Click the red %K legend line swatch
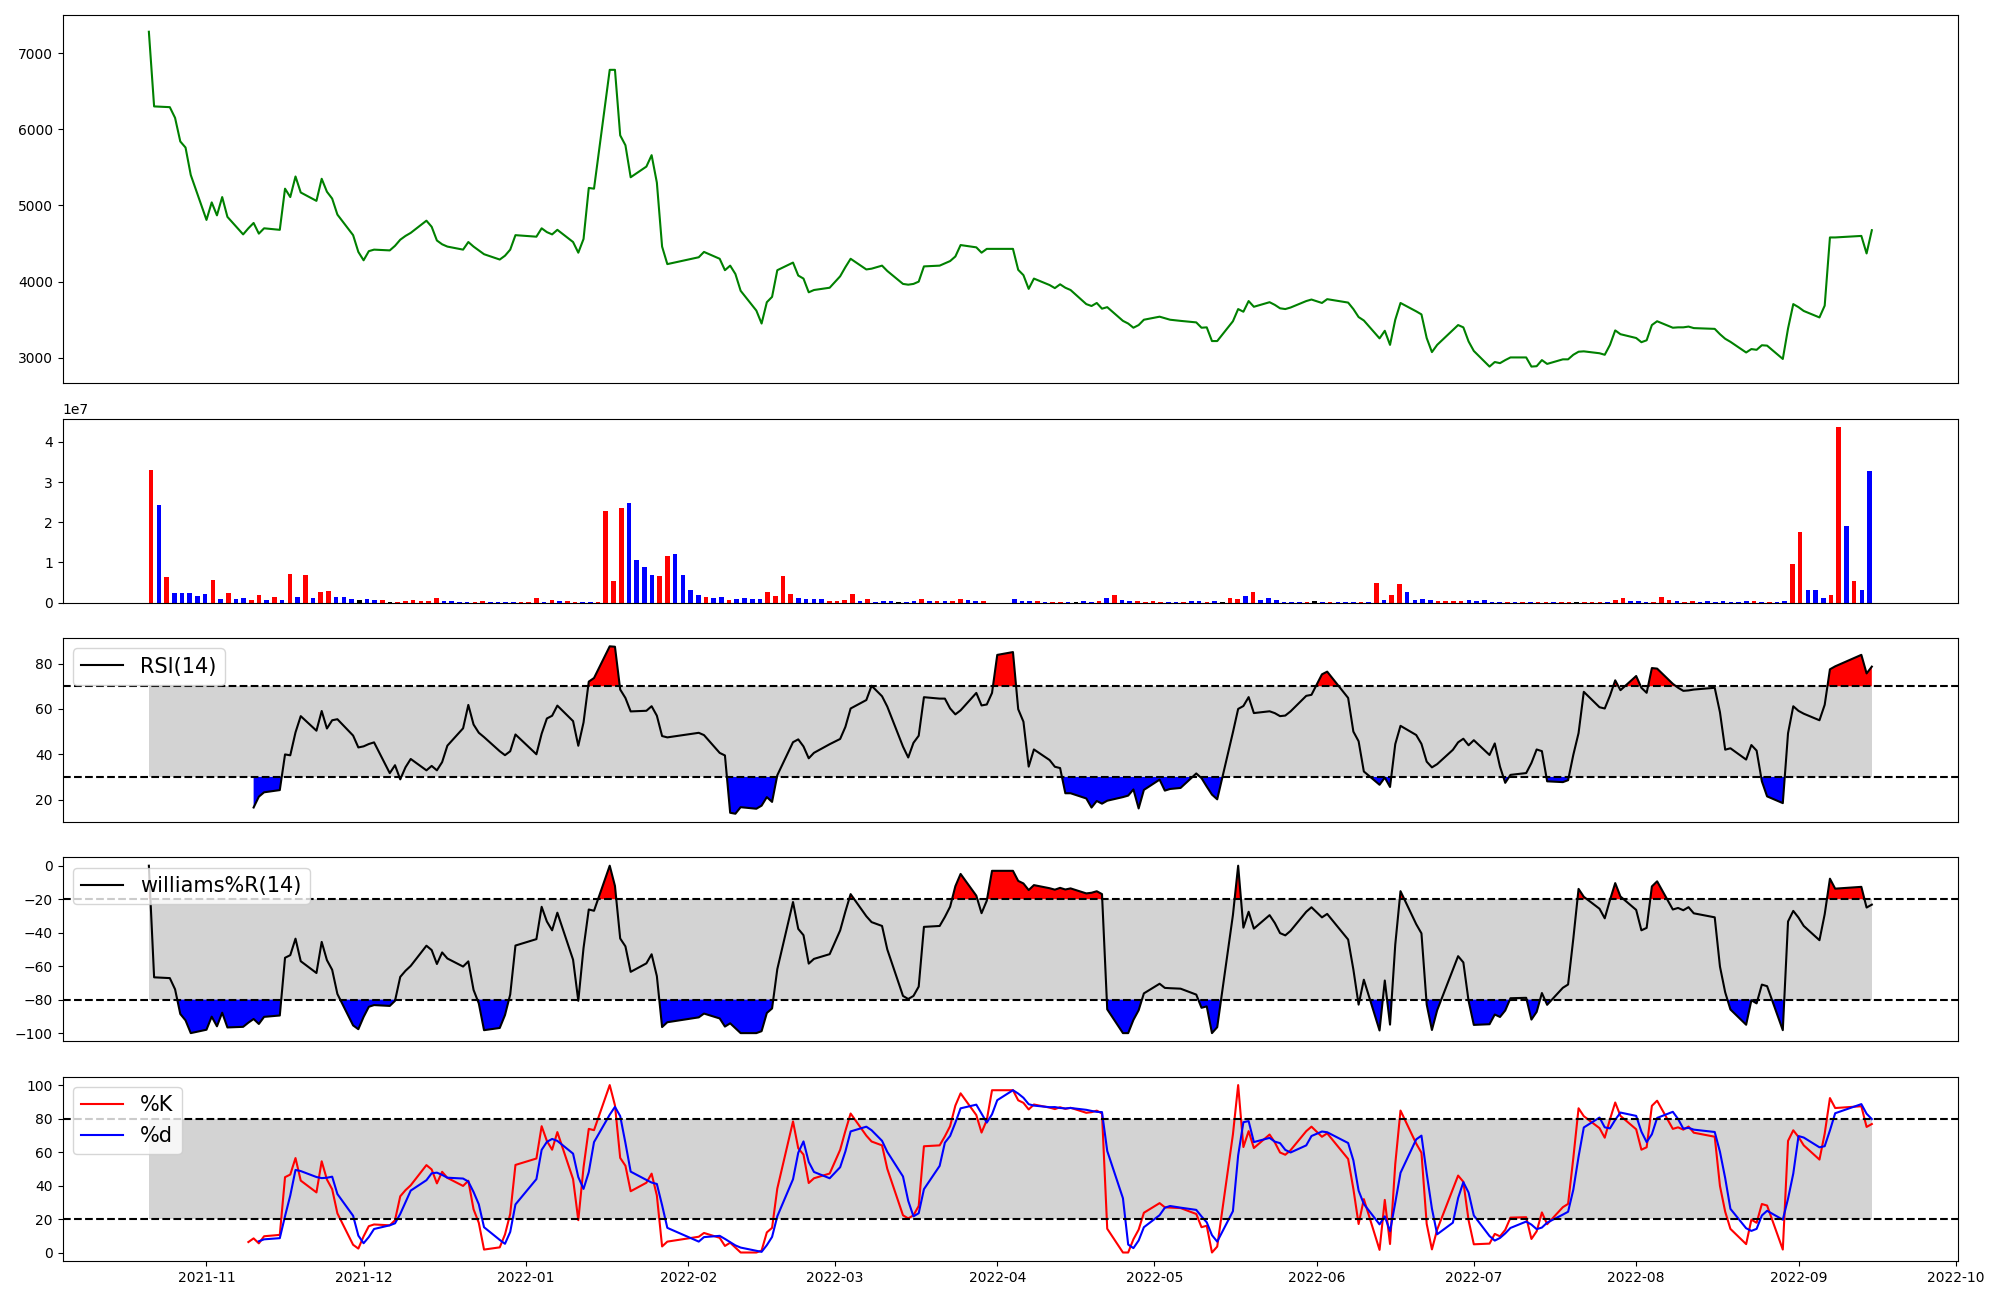The width and height of the screenshot is (2000, 1300). coord(102,1104)
